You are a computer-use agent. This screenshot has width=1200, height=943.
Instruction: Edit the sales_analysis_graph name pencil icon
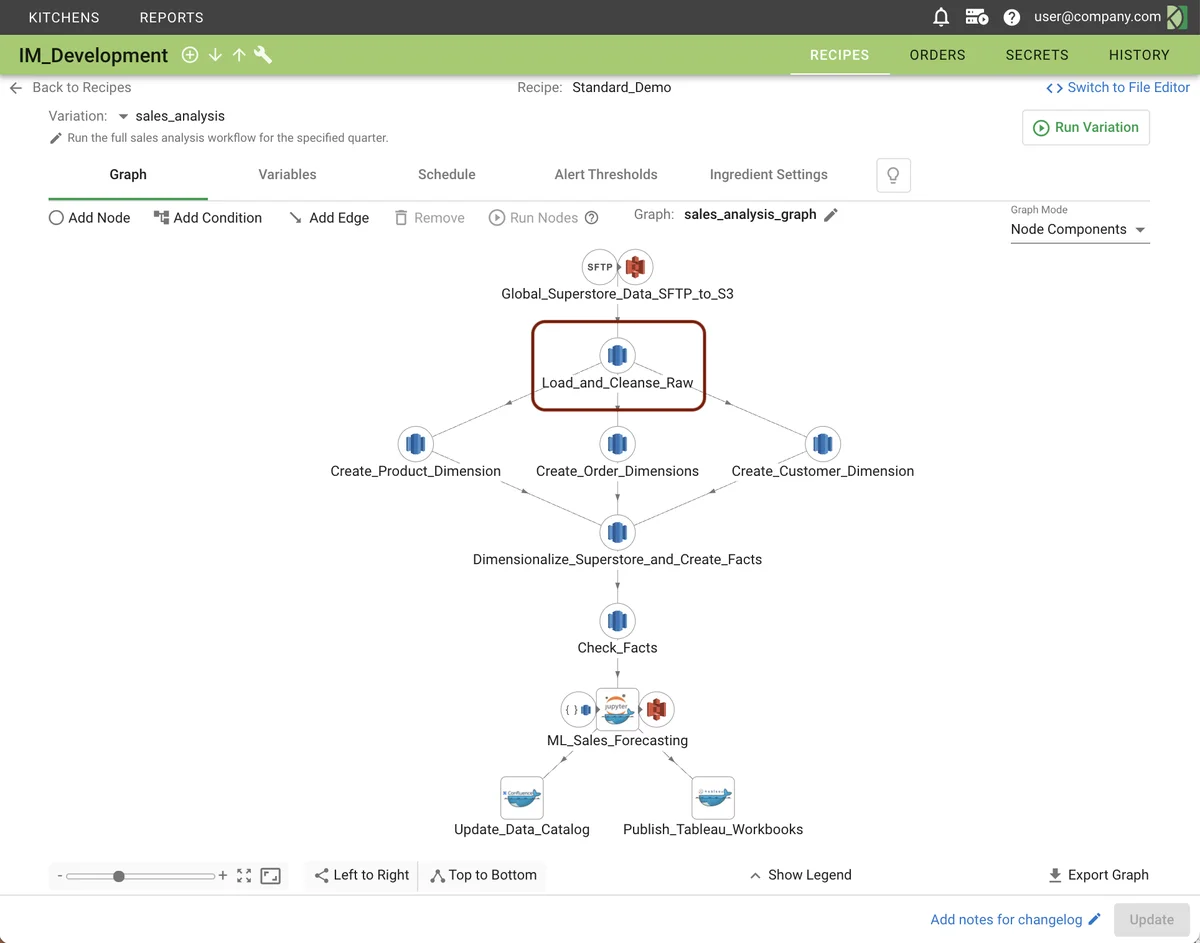(x=831, y=214)
